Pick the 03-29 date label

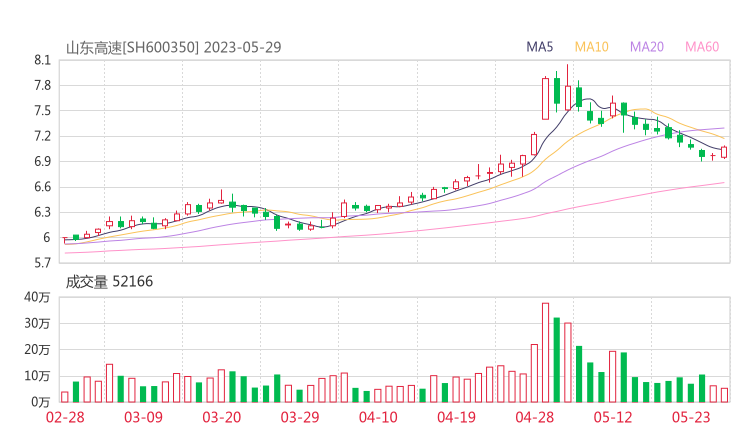(x=300, y=417)
